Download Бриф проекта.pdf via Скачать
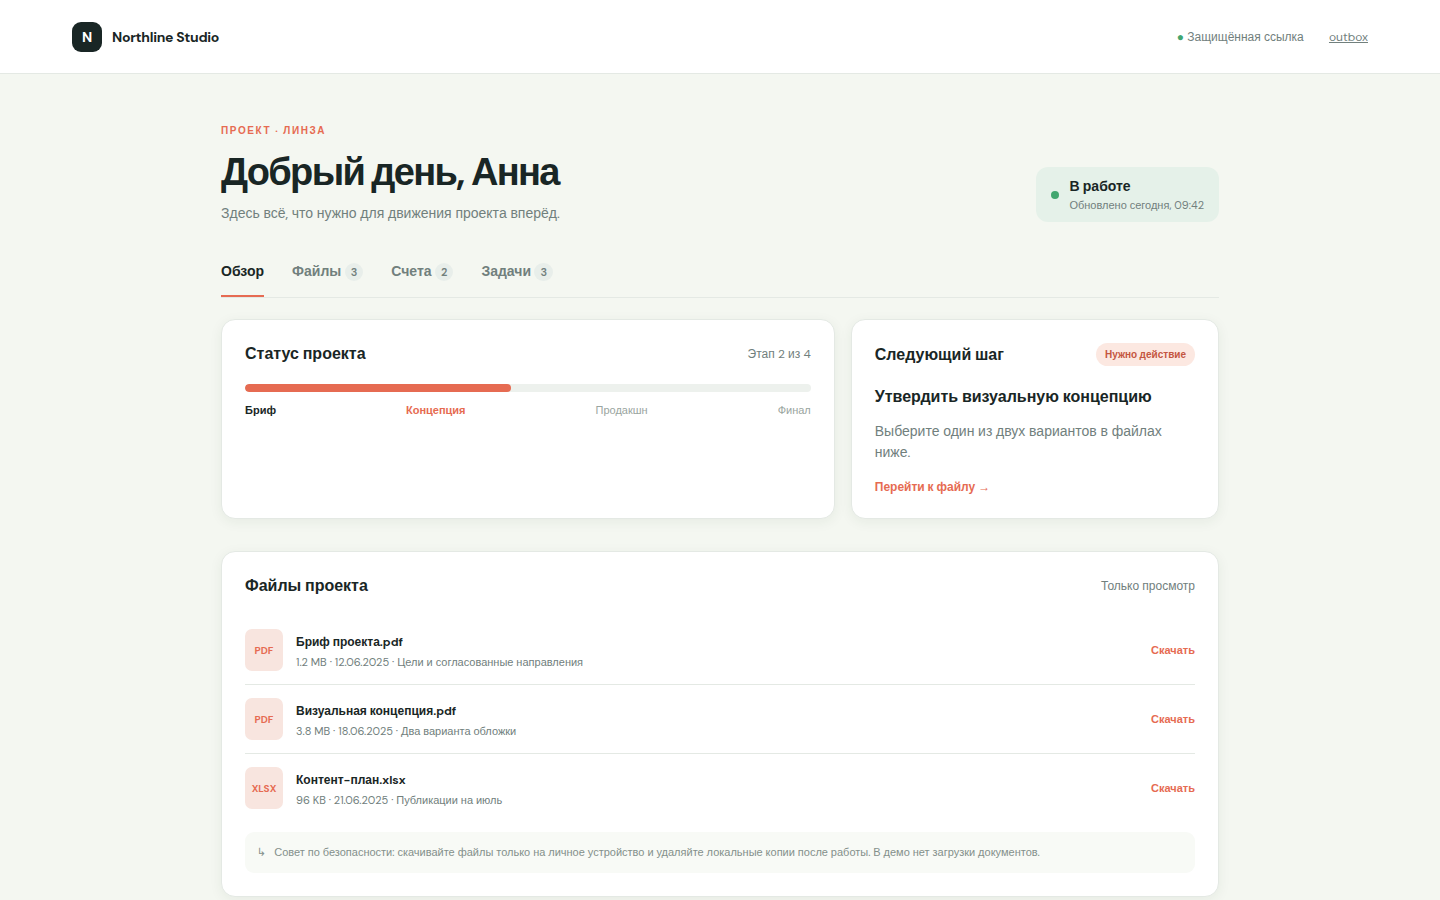The height and width of the screenshot is (900, 1440). (1172, 650)
